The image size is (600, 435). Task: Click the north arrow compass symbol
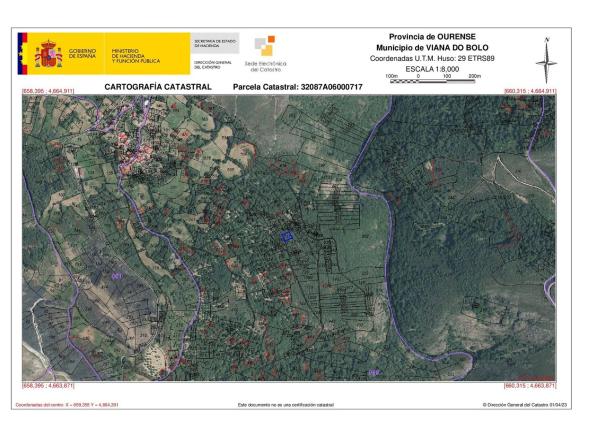click(x=546, y=62)
